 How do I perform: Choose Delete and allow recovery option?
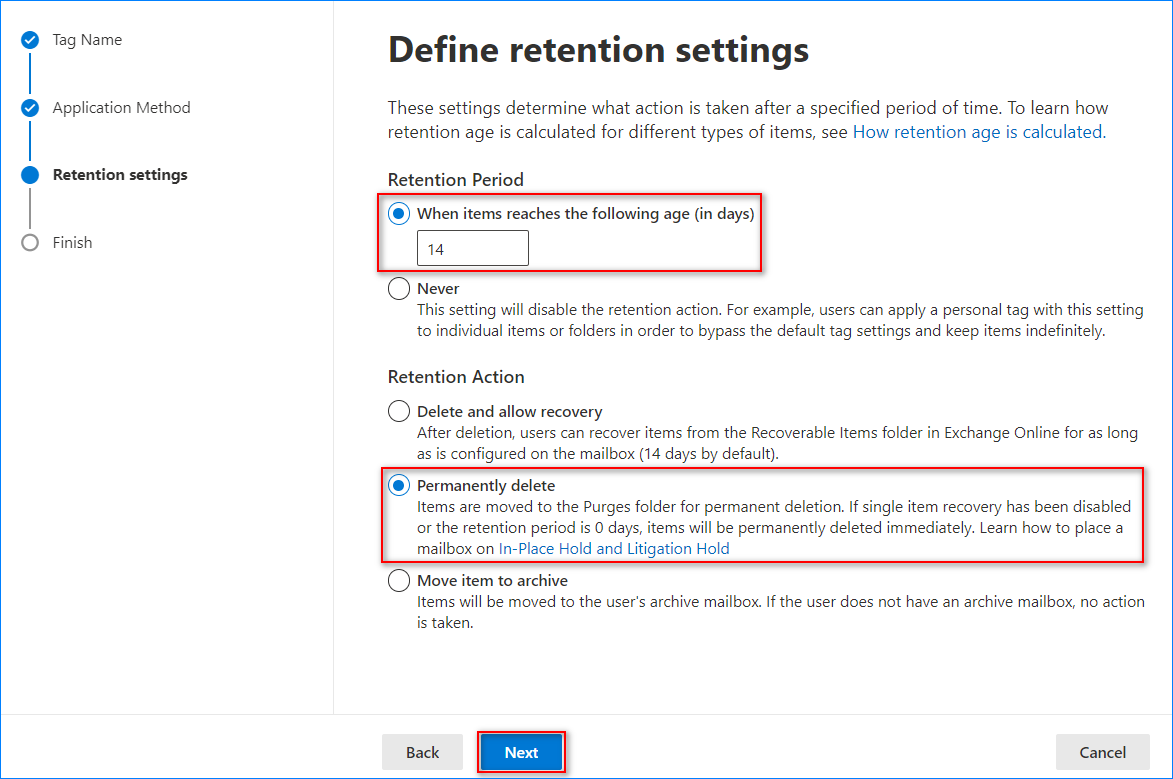[x=399, y=412]
